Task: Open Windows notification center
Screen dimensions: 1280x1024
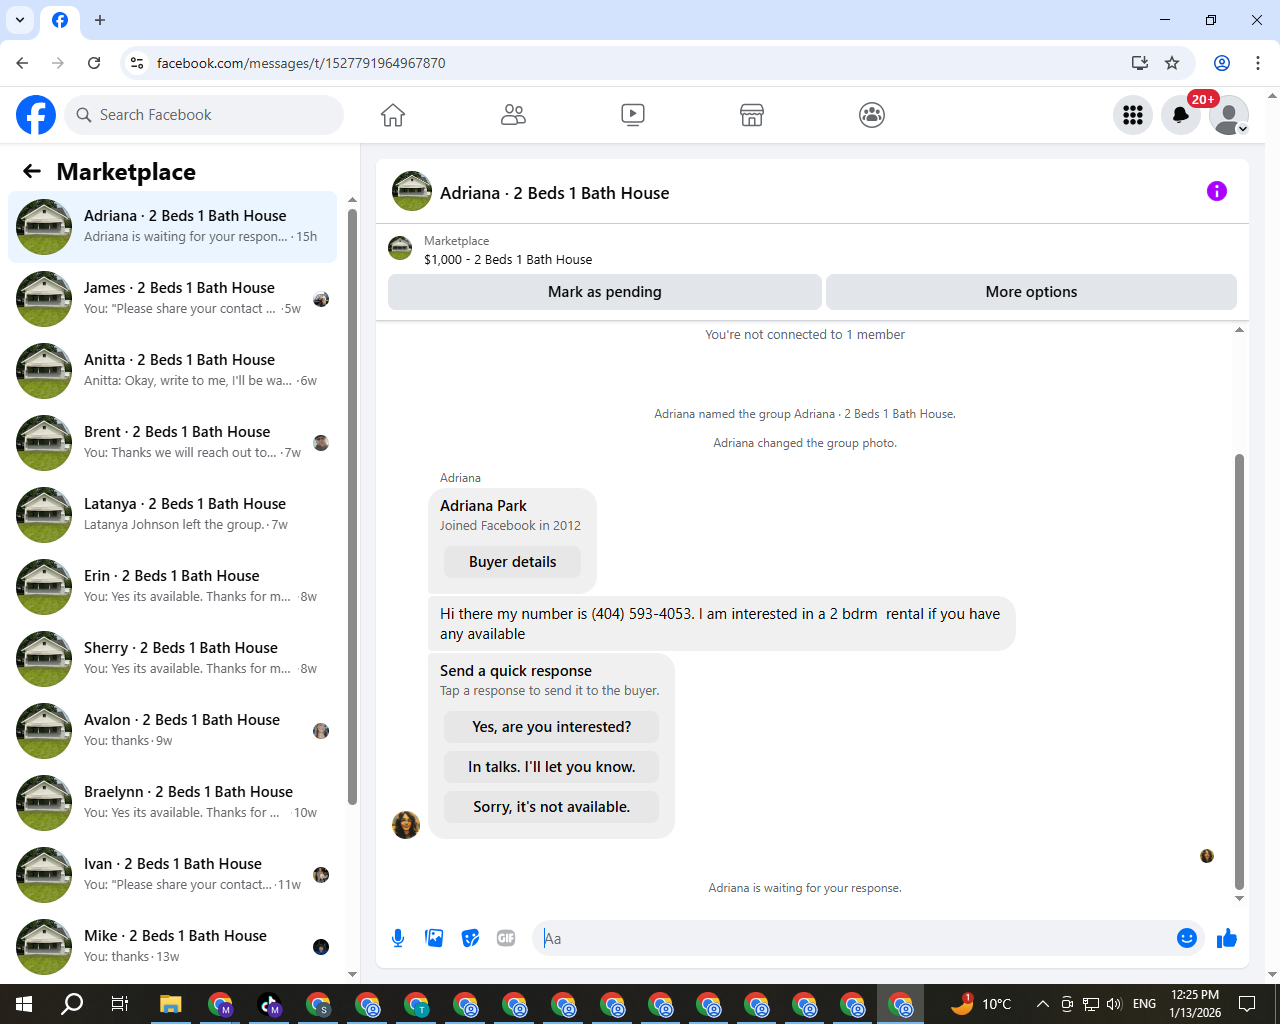Action: [x=1247, y=1004]
